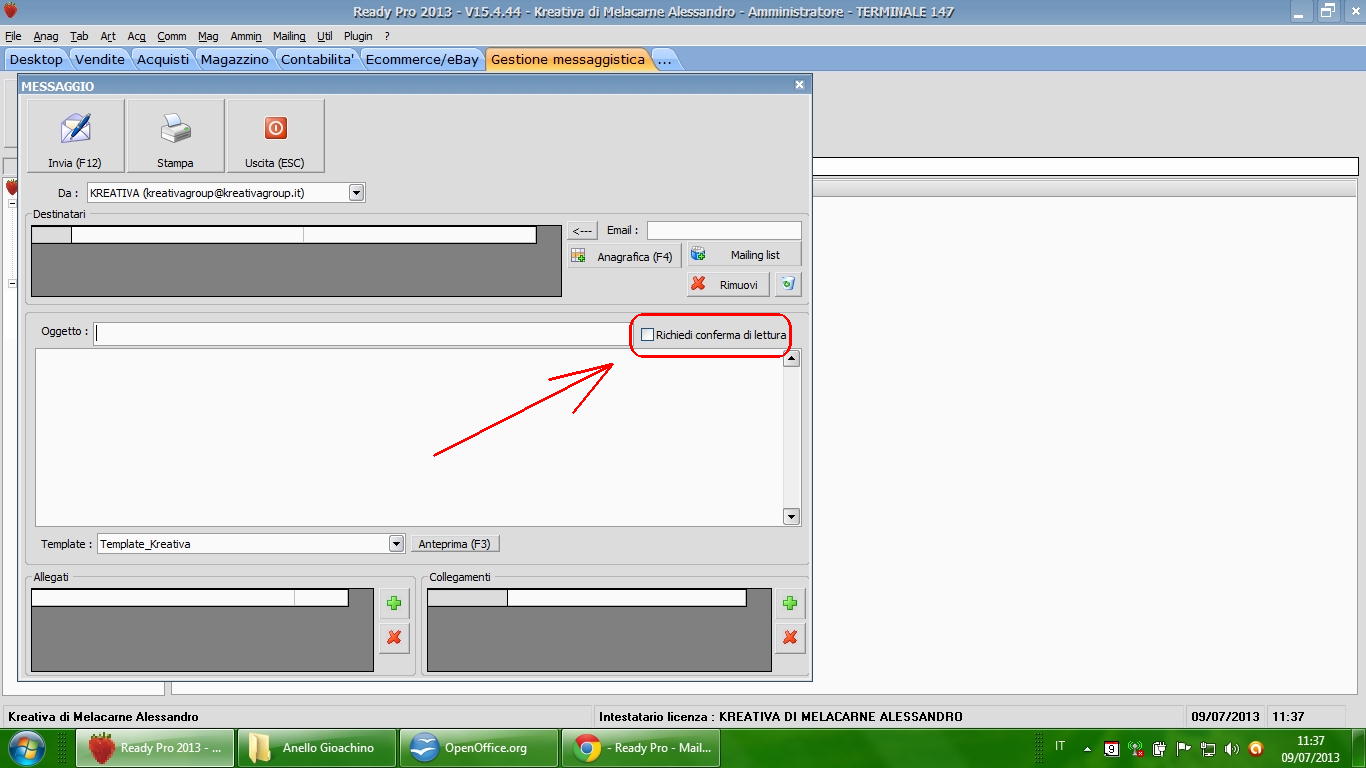Select the Gestione messaggistica tab
The height and width of the screenshot is (768, 1366).
[x=568, y=59]
